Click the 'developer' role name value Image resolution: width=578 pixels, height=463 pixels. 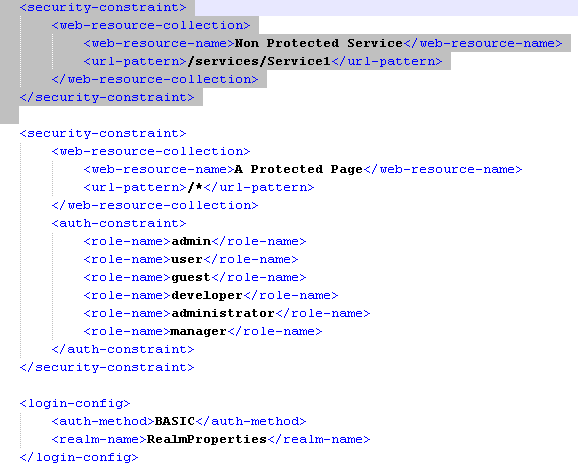[207, 295]
